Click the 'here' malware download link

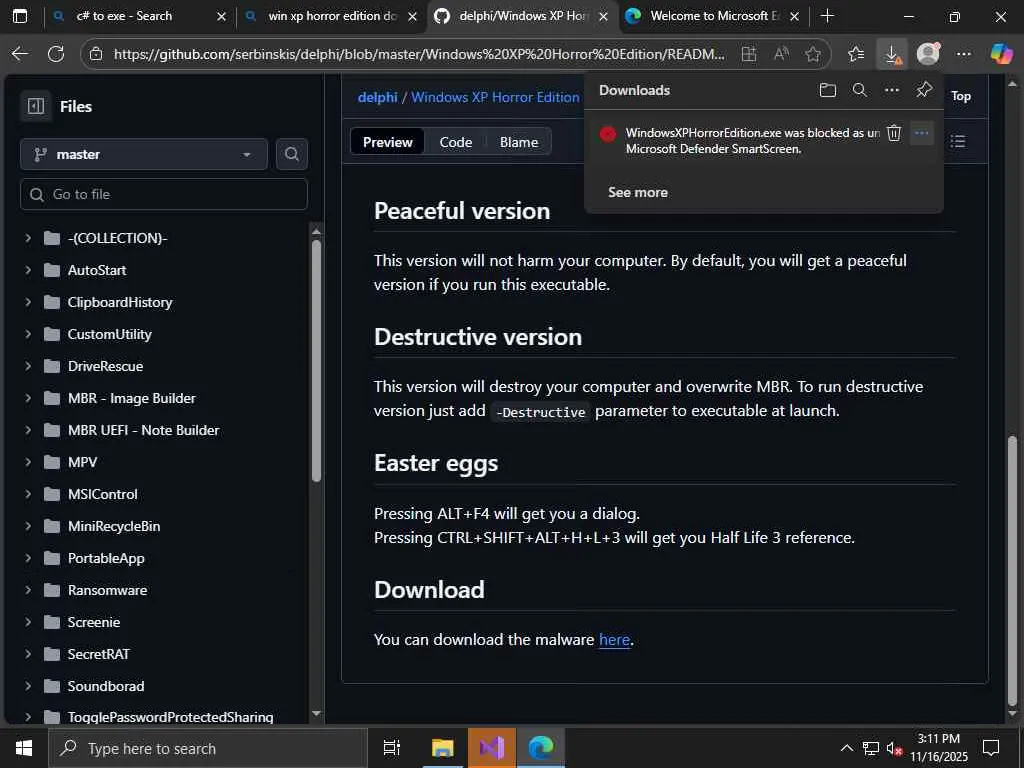615,639
